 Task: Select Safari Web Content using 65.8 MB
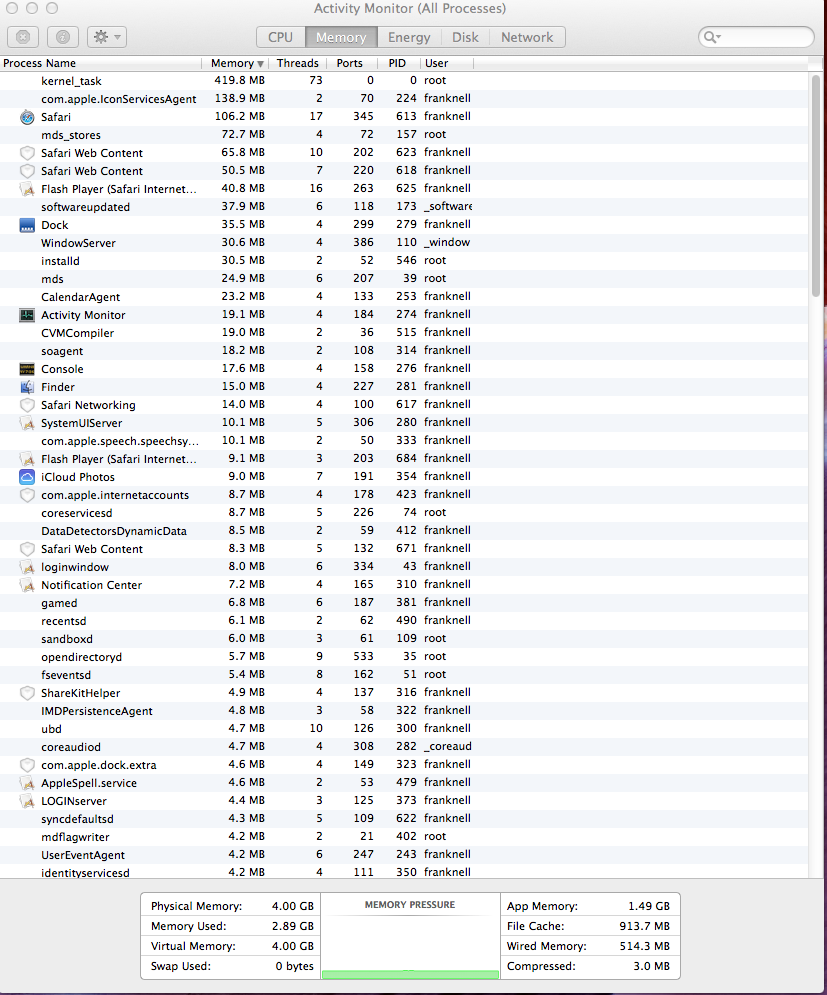coord(404,152)
